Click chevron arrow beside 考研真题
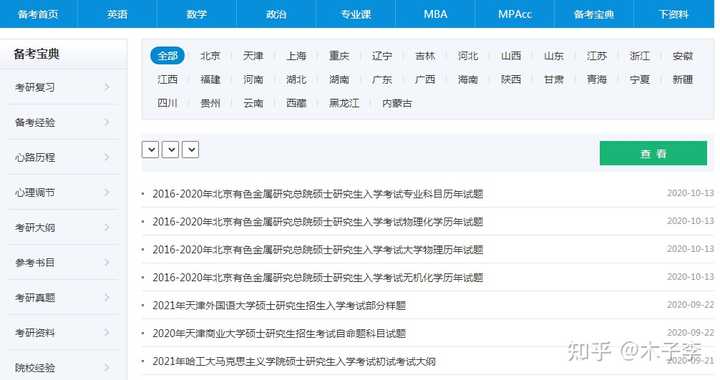The width and height of the screenshot is (720, 380). point(107,297)
